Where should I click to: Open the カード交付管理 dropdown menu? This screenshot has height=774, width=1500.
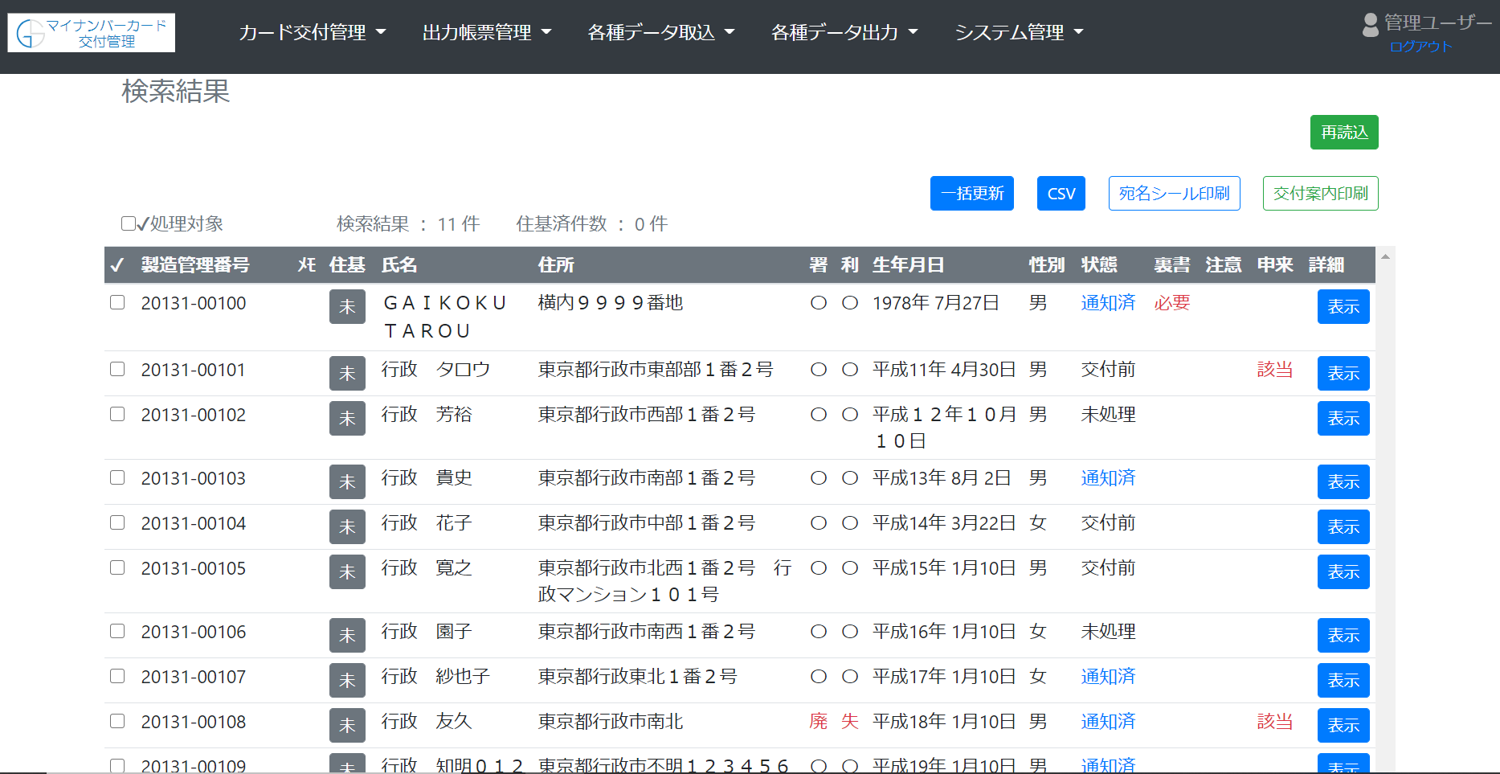tap(312, 33)
